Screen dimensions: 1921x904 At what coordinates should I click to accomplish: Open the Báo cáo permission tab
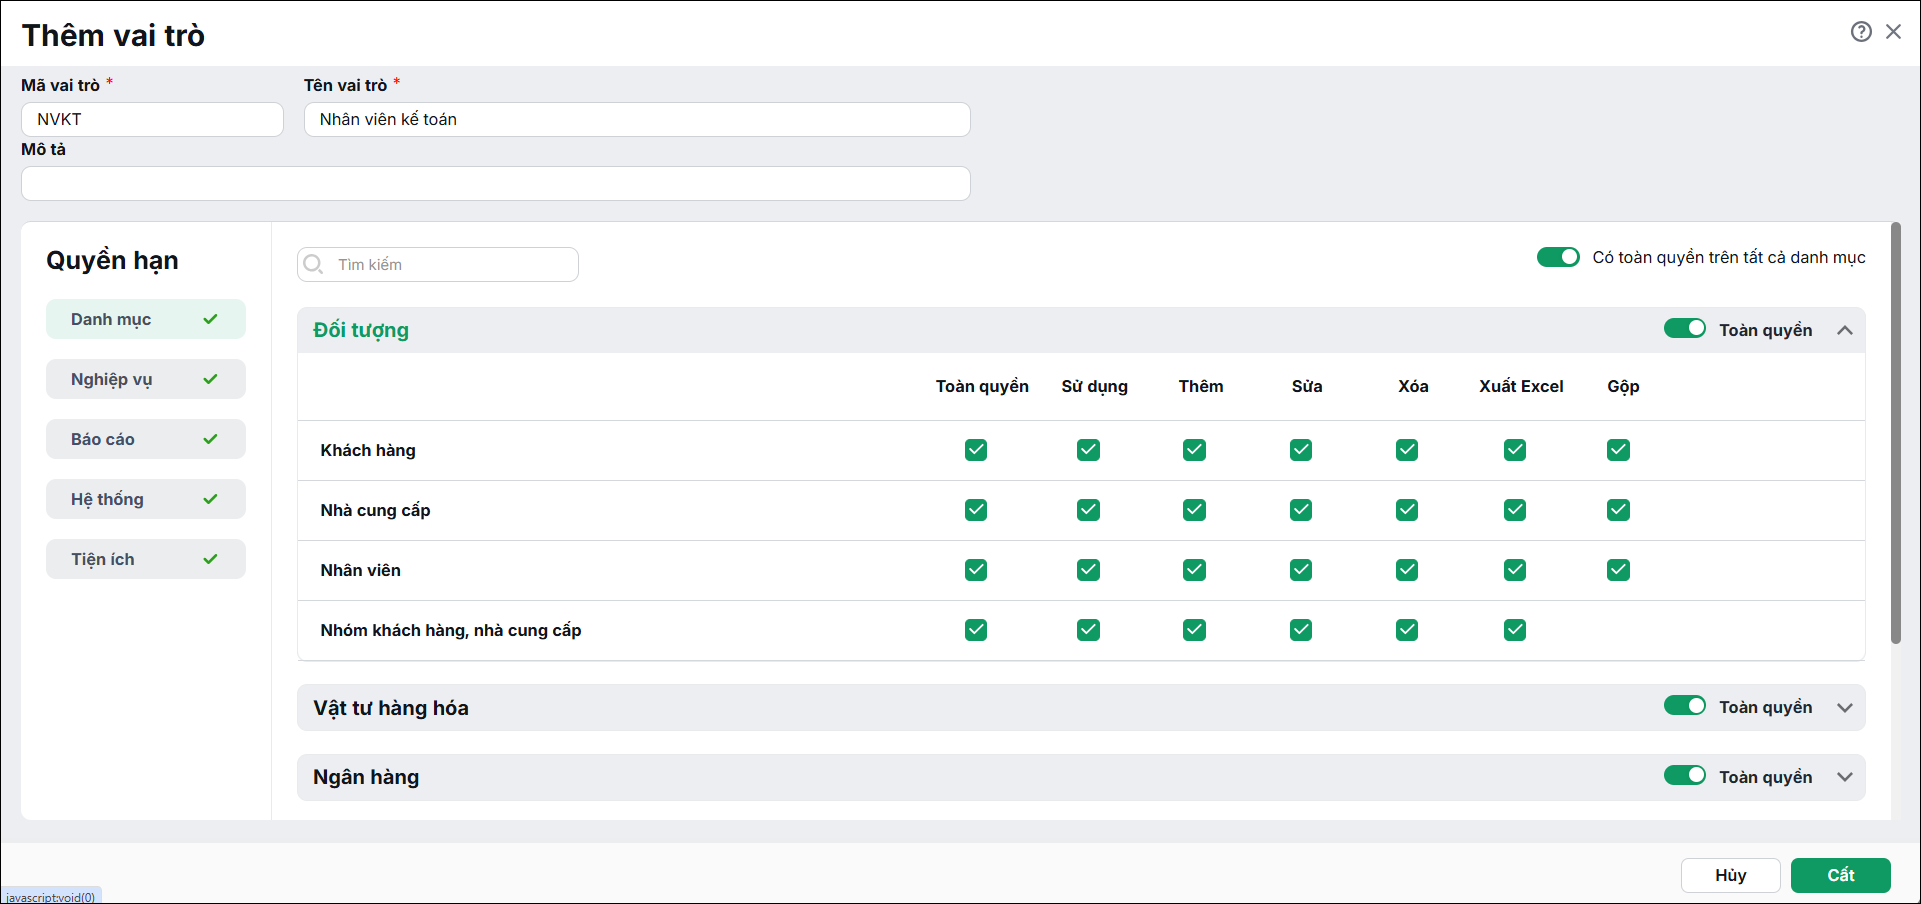click(146, 439)
